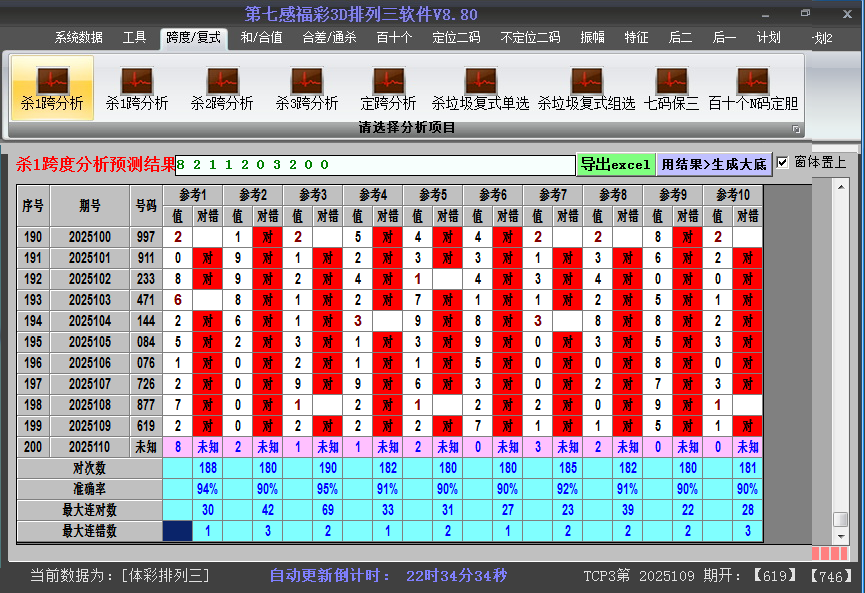Click the 未知 number cell in row 200

tap(146, 447)
